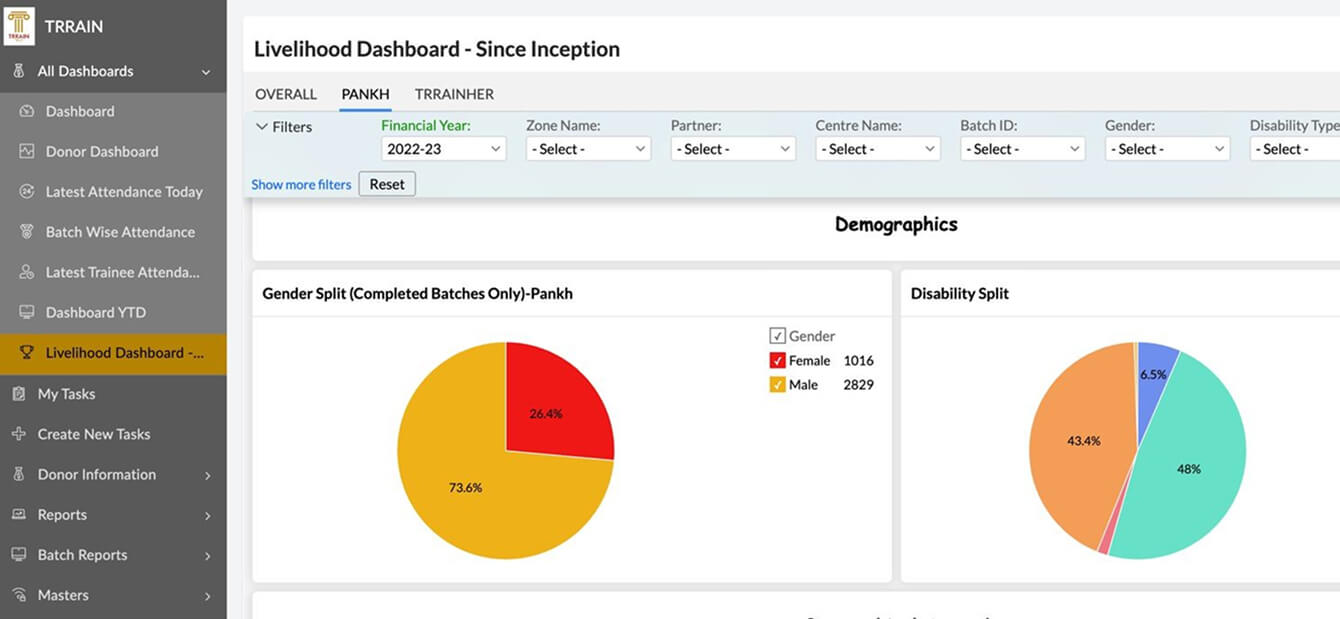Click the TRRAIN logo

(x=22, y=26)
